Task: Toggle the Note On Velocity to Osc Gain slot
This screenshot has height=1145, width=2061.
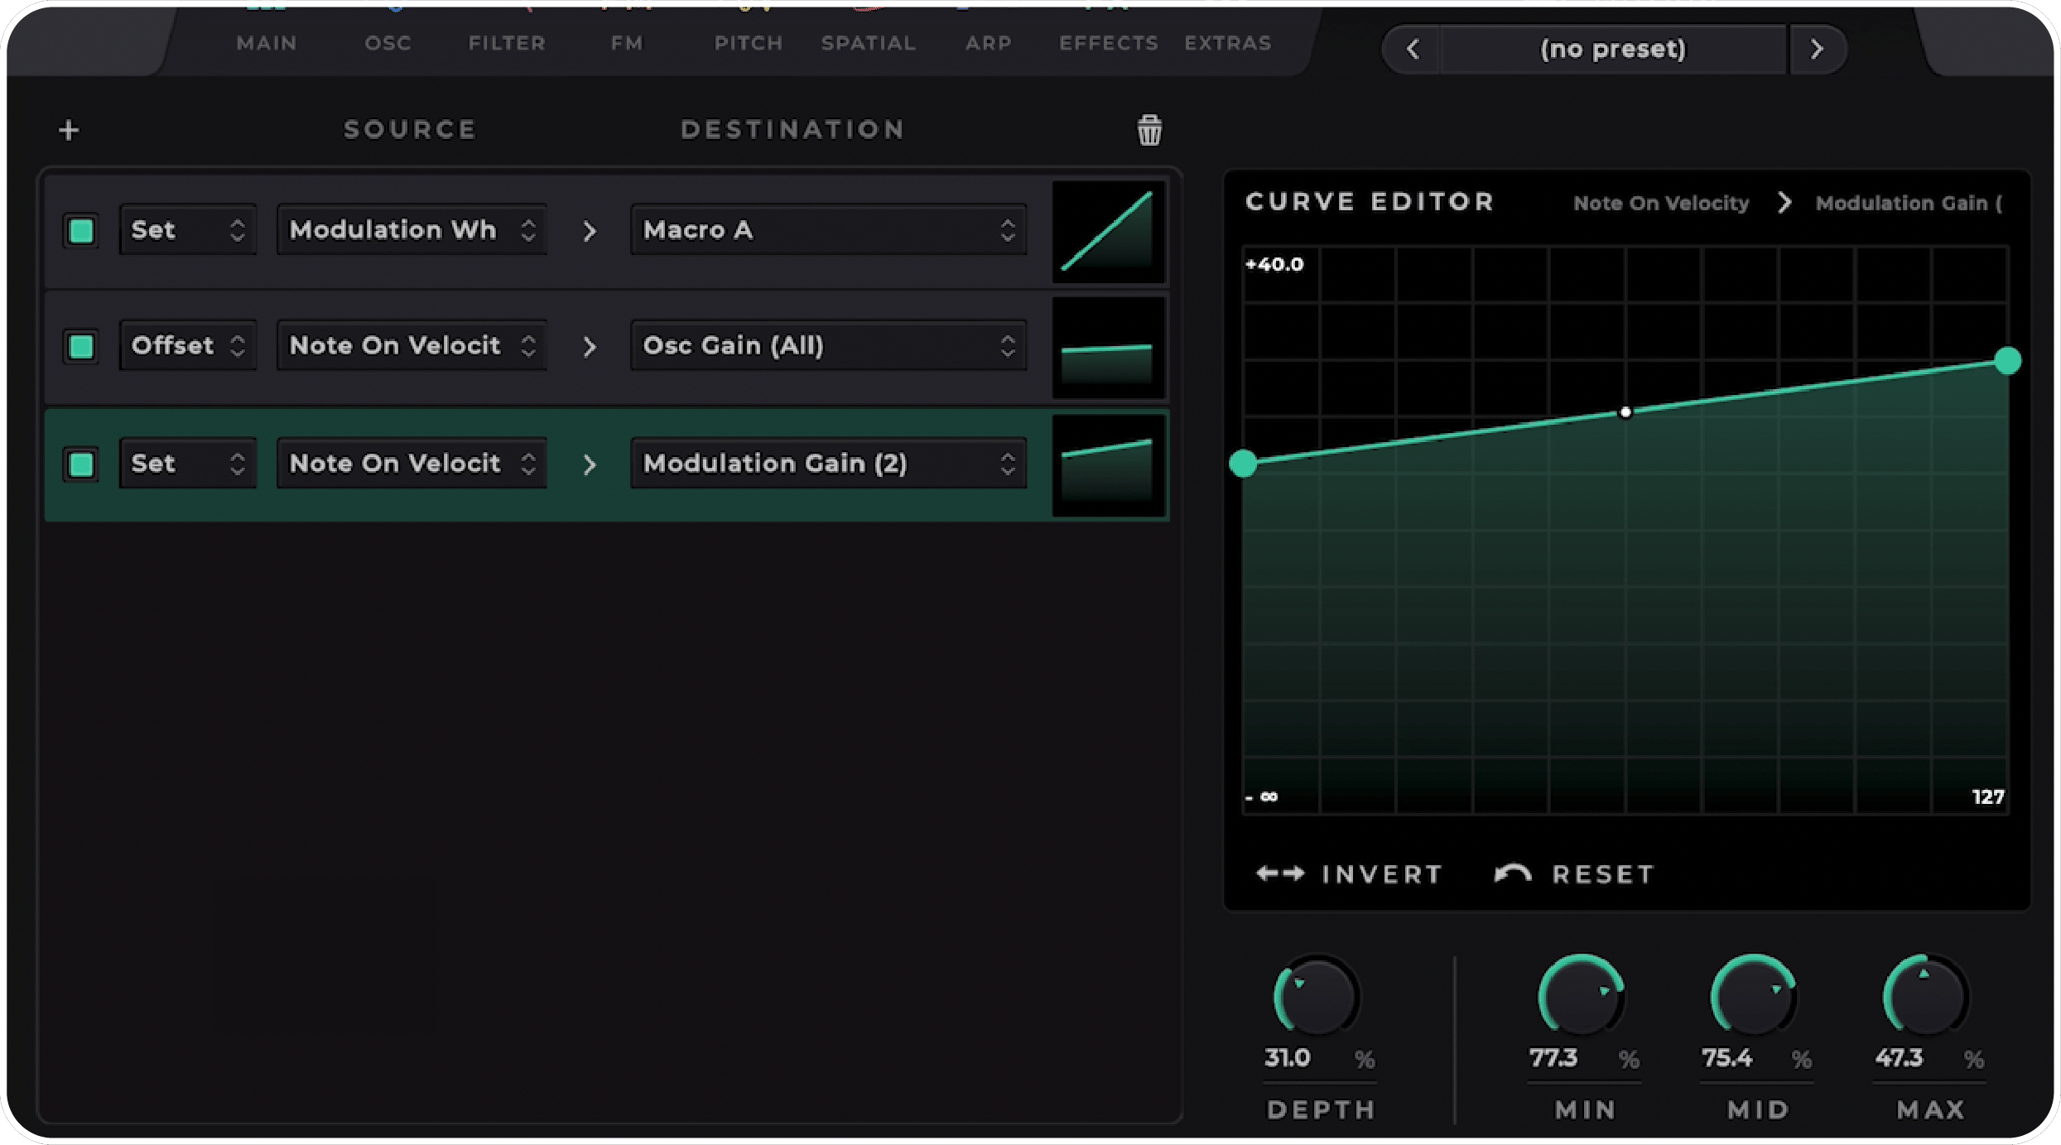Action: tap(81, 345)
